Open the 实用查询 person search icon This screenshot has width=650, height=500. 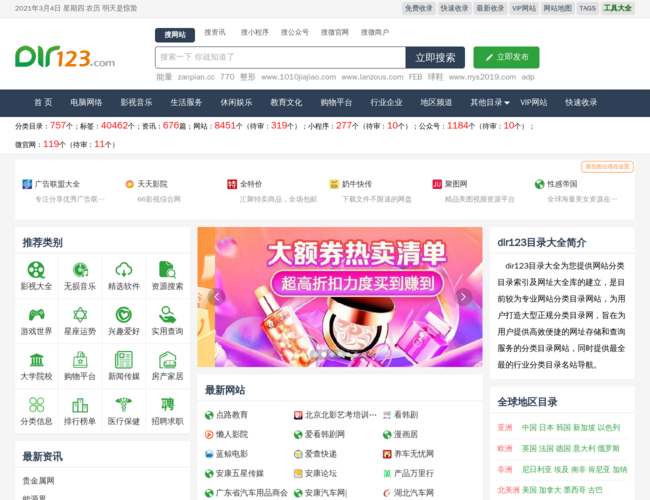click(x=167, y=315)
